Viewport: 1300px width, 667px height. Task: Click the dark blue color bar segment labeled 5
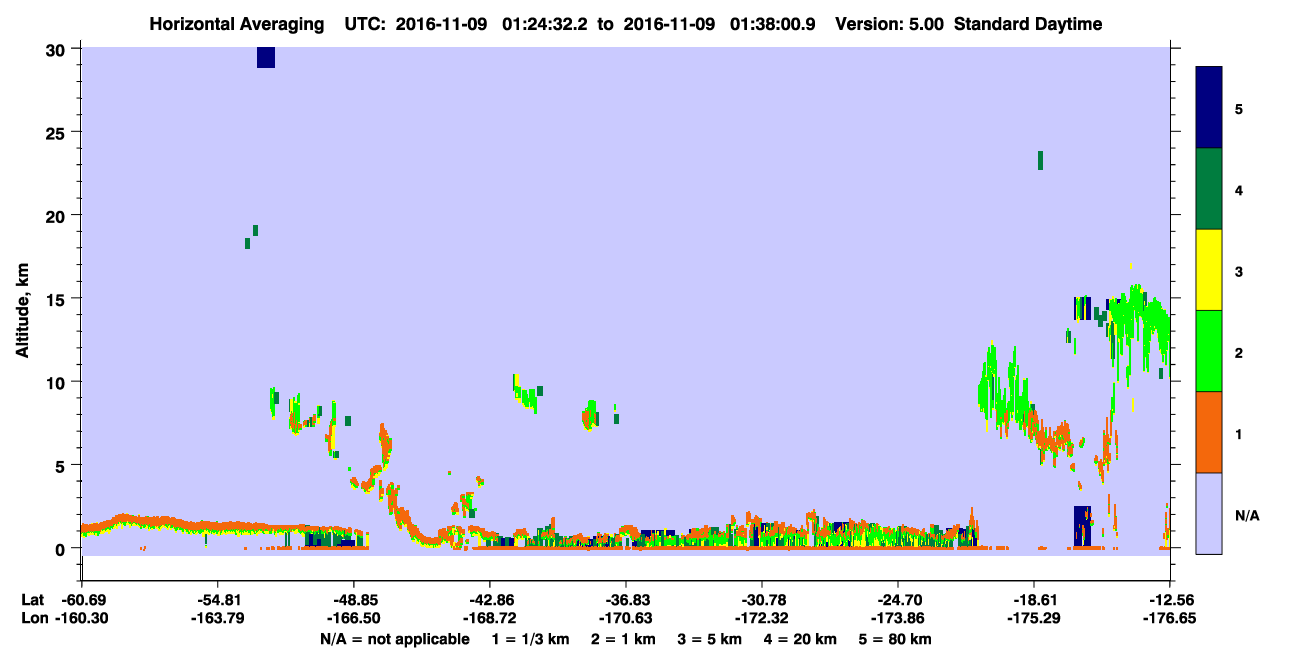1209,108
